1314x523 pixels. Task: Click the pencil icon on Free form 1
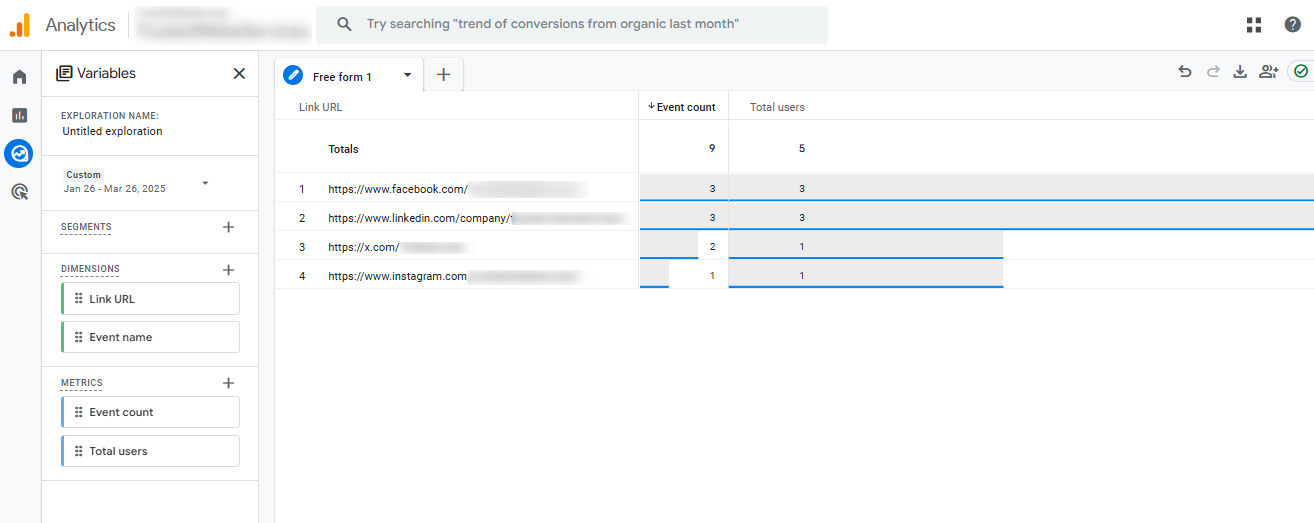[293, 75]
